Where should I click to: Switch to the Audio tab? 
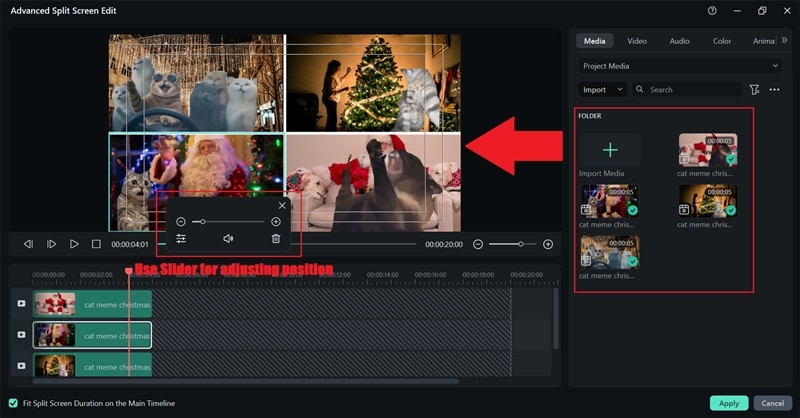[679, 41]
